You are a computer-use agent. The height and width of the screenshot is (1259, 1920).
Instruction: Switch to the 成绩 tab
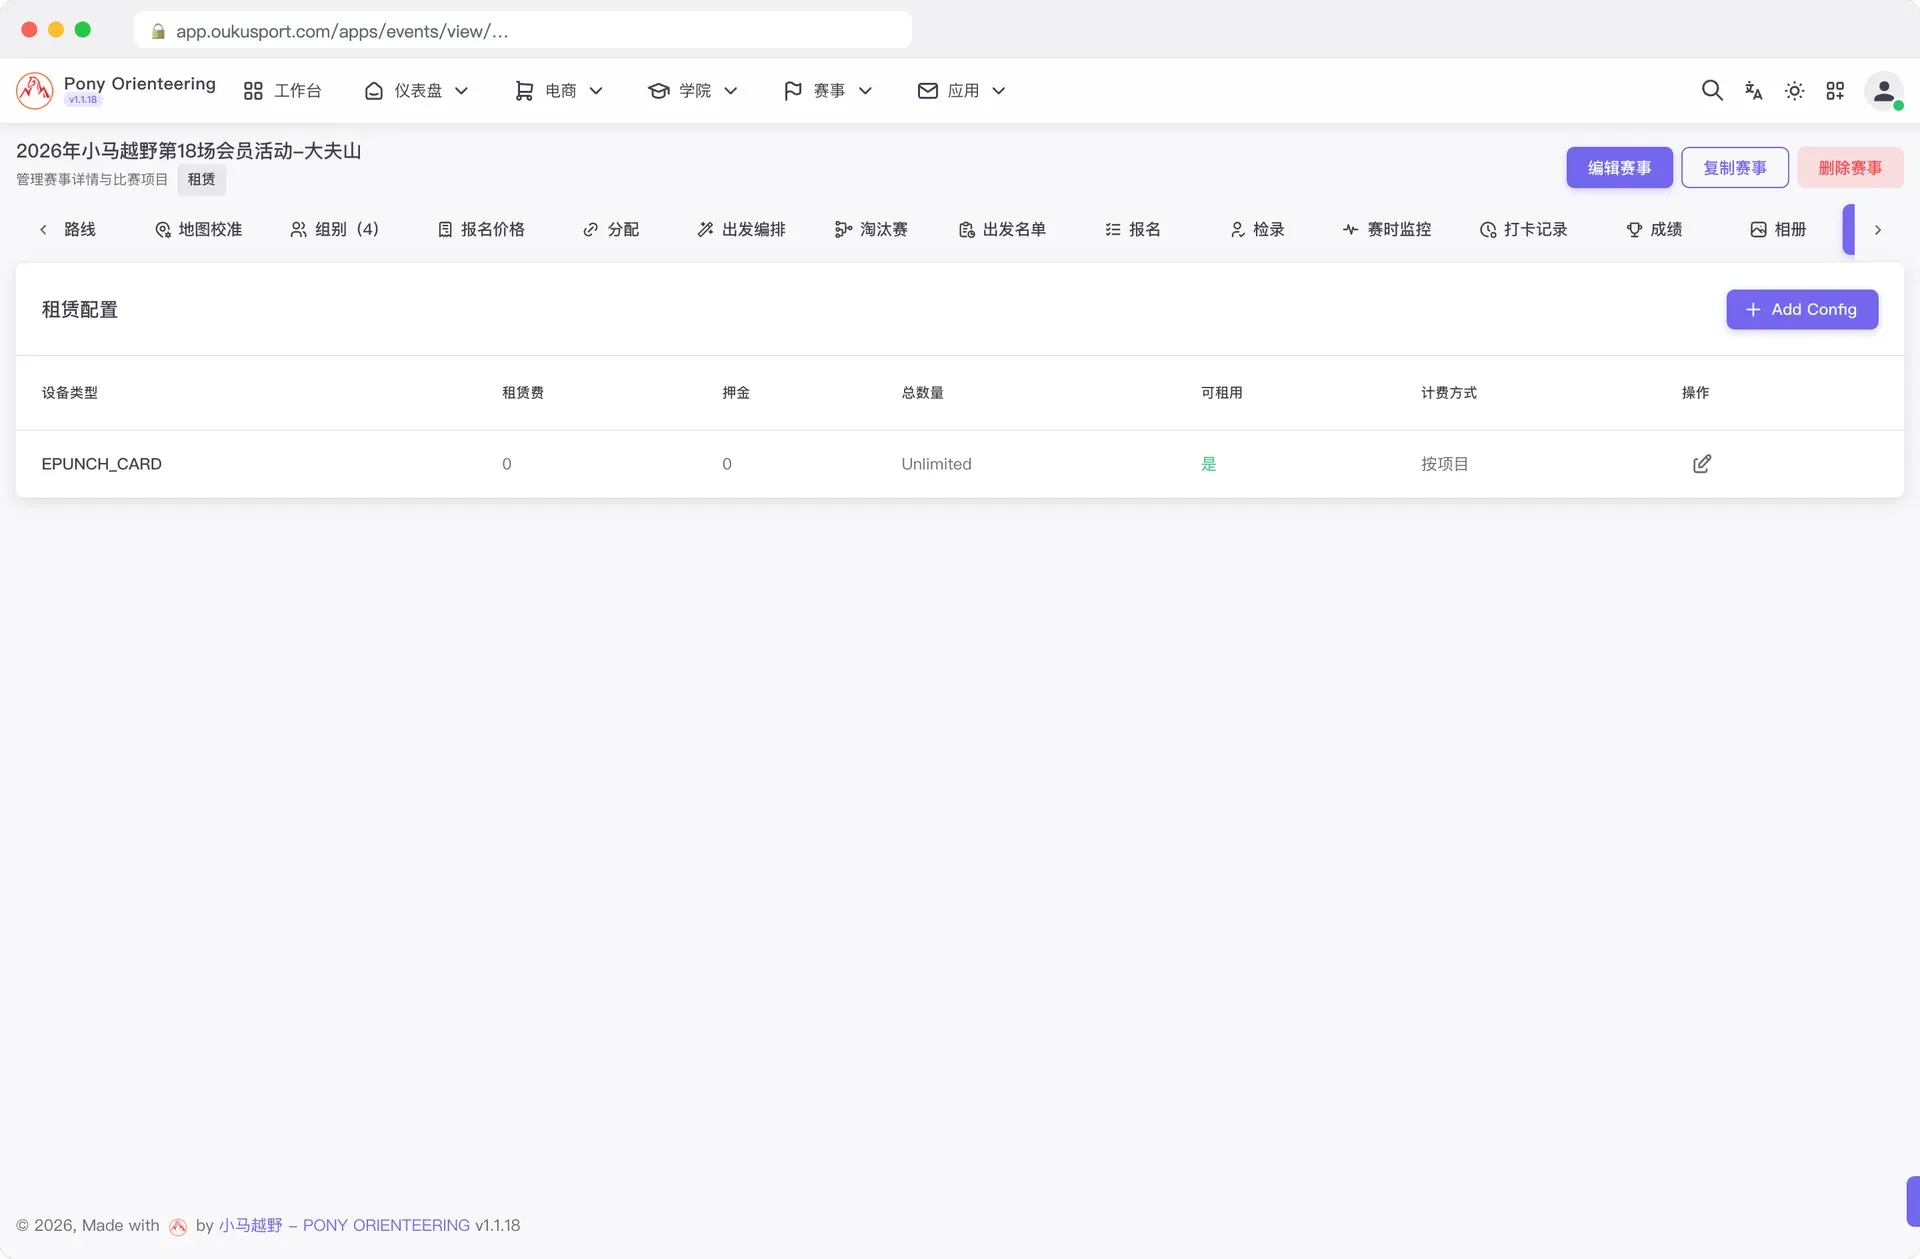(1654, 230)
